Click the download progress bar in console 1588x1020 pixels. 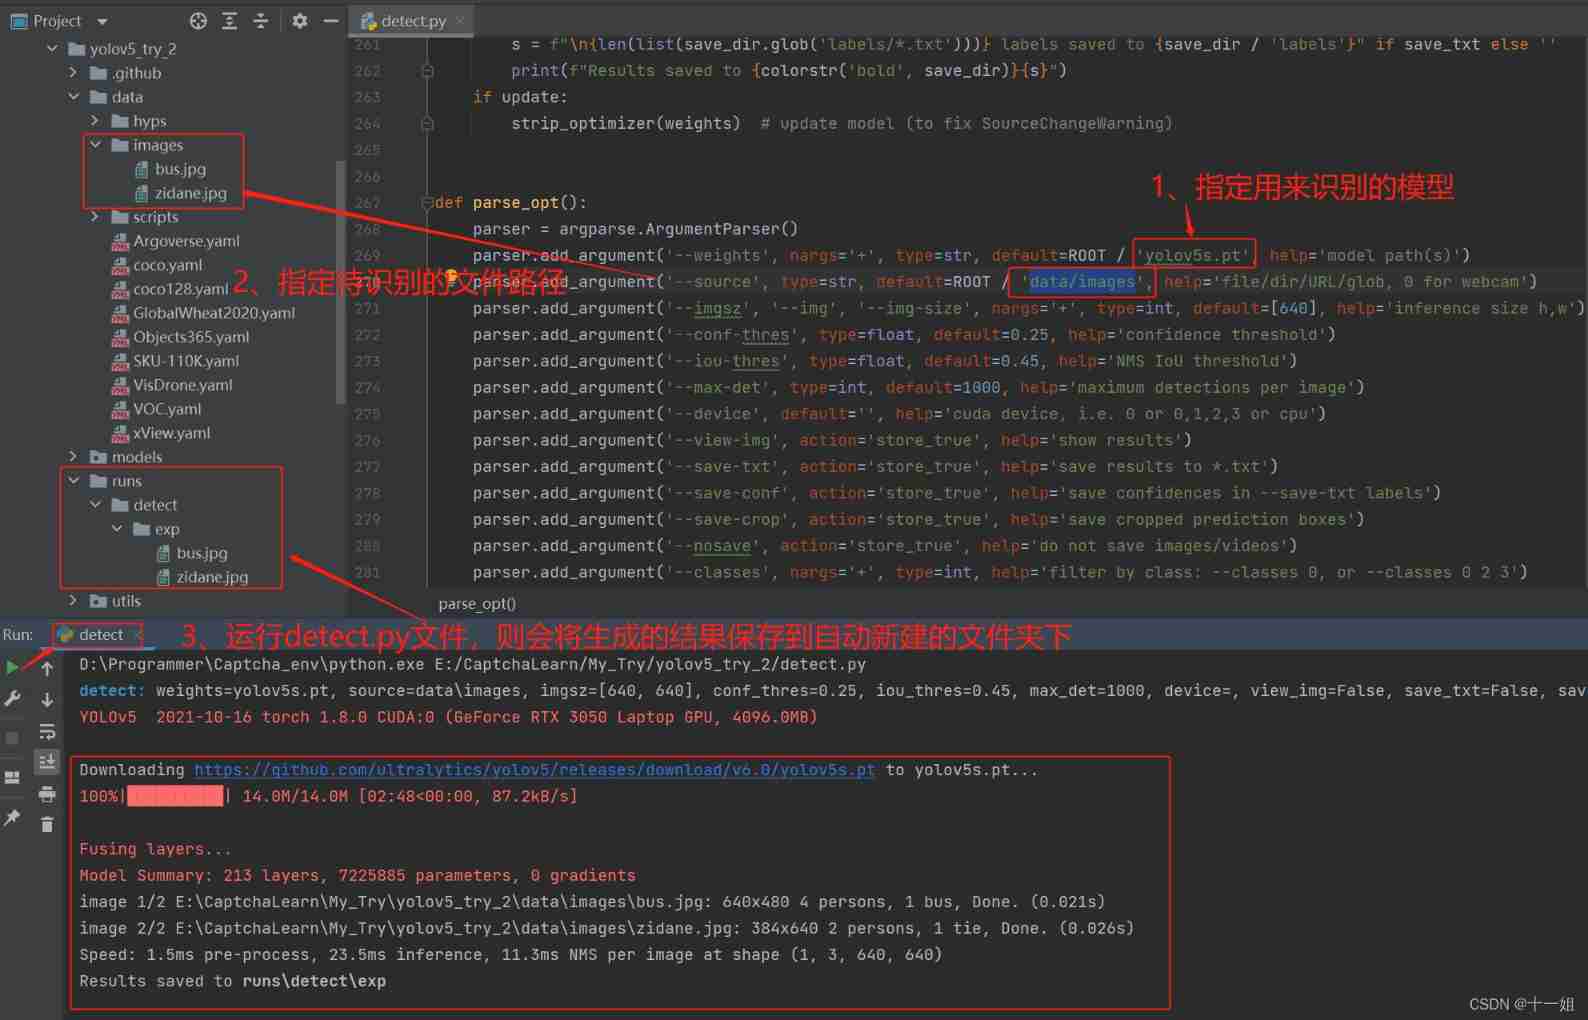click(x=175, y=796)
